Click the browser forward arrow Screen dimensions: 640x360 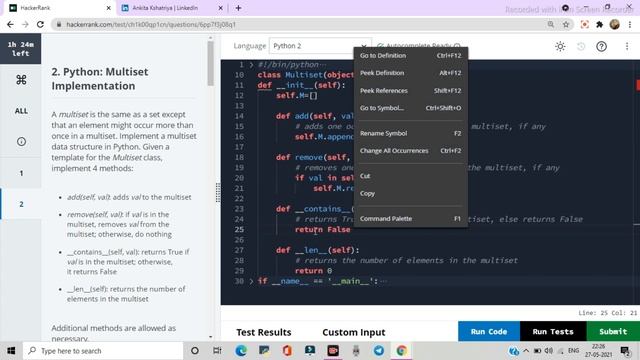25,24
